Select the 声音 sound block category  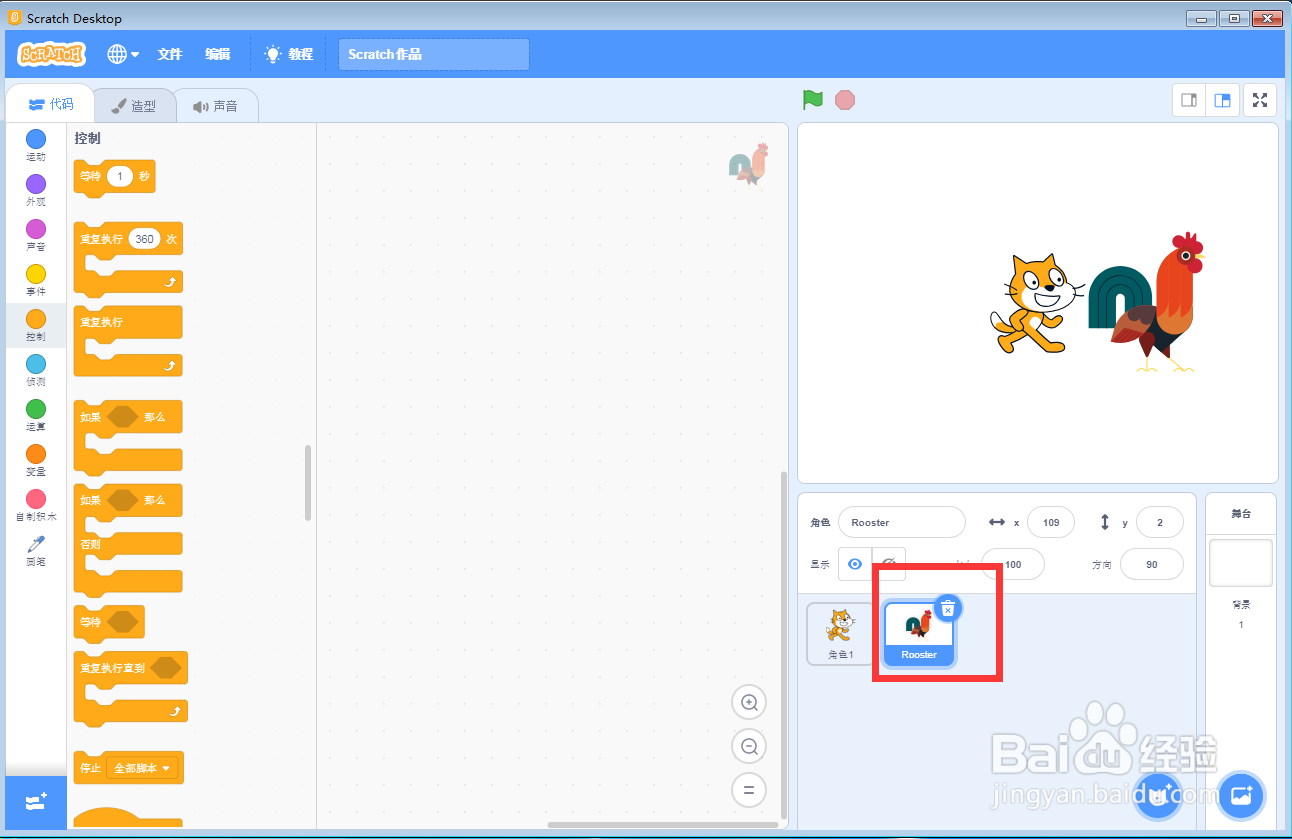tap(36, 235)
